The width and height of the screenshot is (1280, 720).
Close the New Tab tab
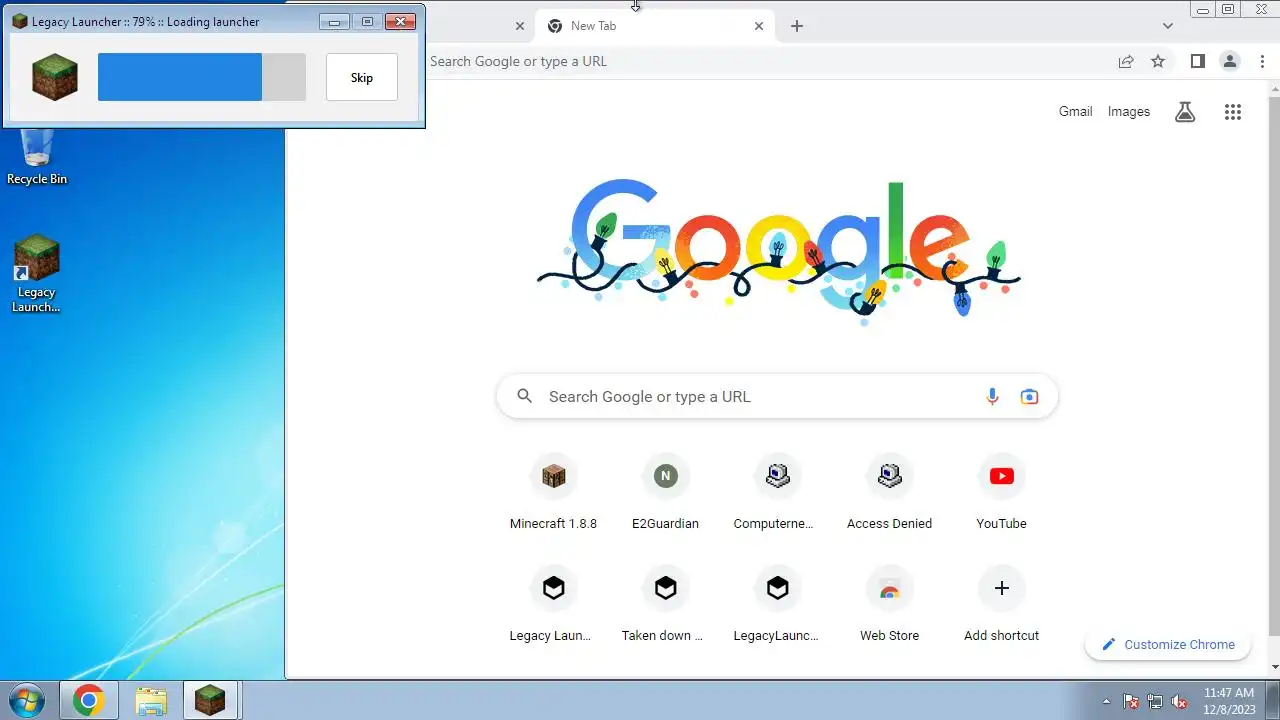[x=759, y=26]
